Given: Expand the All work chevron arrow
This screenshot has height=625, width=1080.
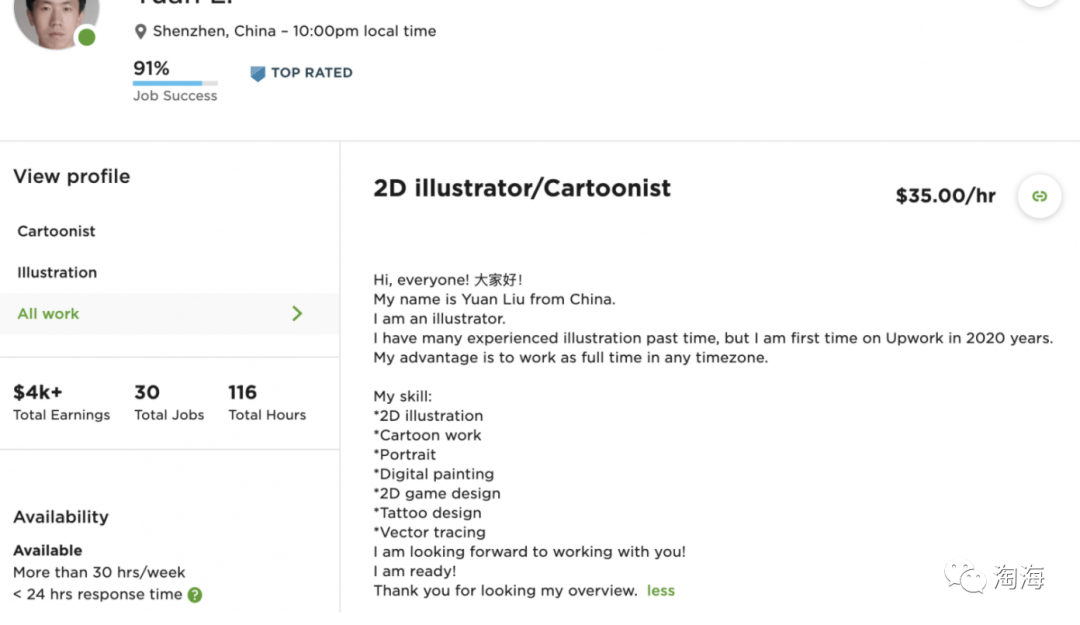Looking at the screenshot, I should (297, 314).
